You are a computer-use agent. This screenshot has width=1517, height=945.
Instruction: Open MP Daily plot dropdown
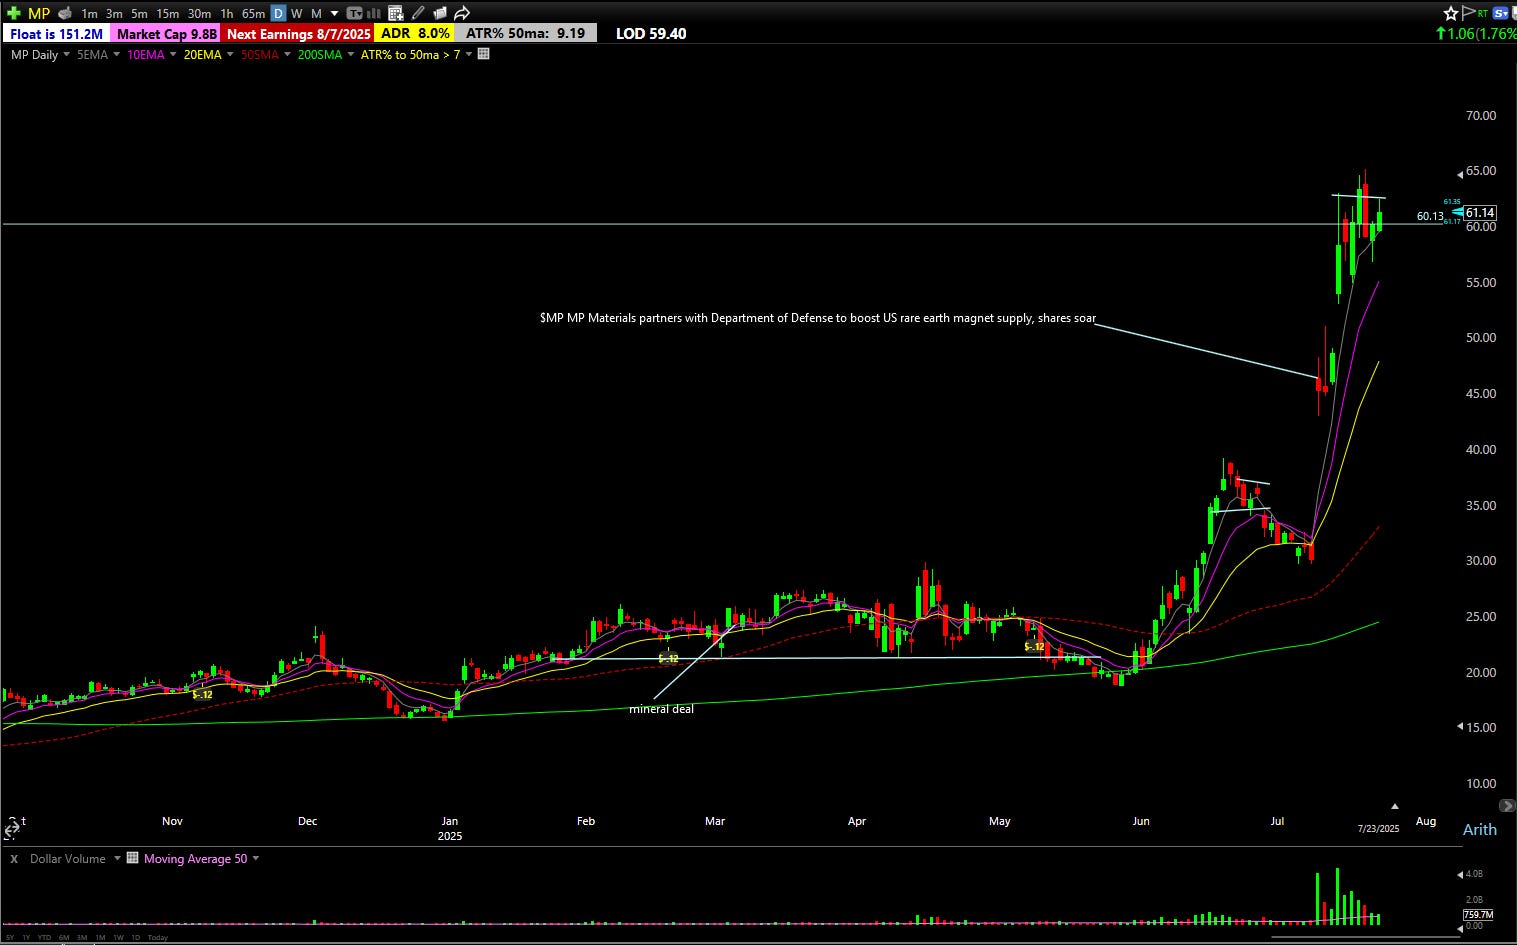(x=66, y=55)
